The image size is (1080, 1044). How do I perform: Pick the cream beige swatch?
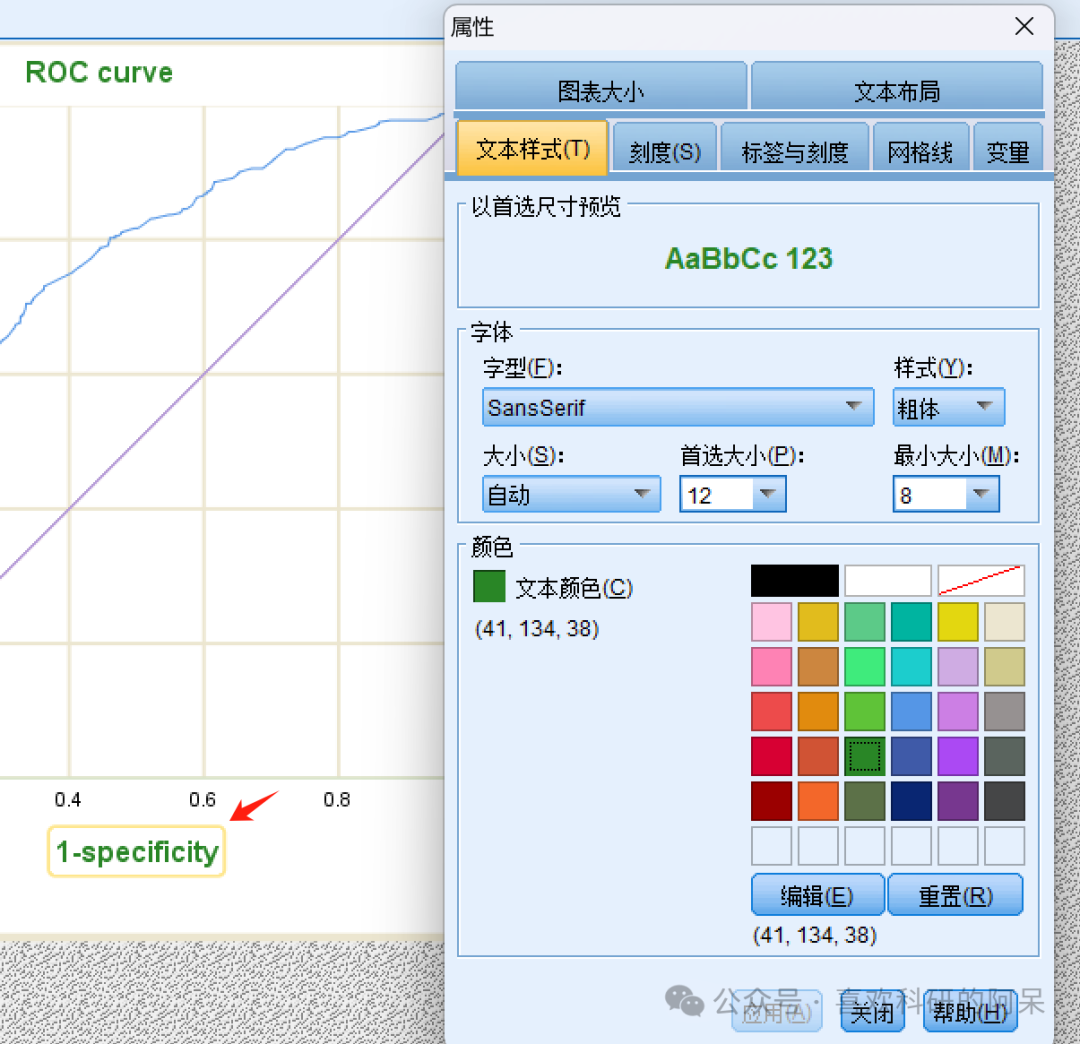point(1004,622)
